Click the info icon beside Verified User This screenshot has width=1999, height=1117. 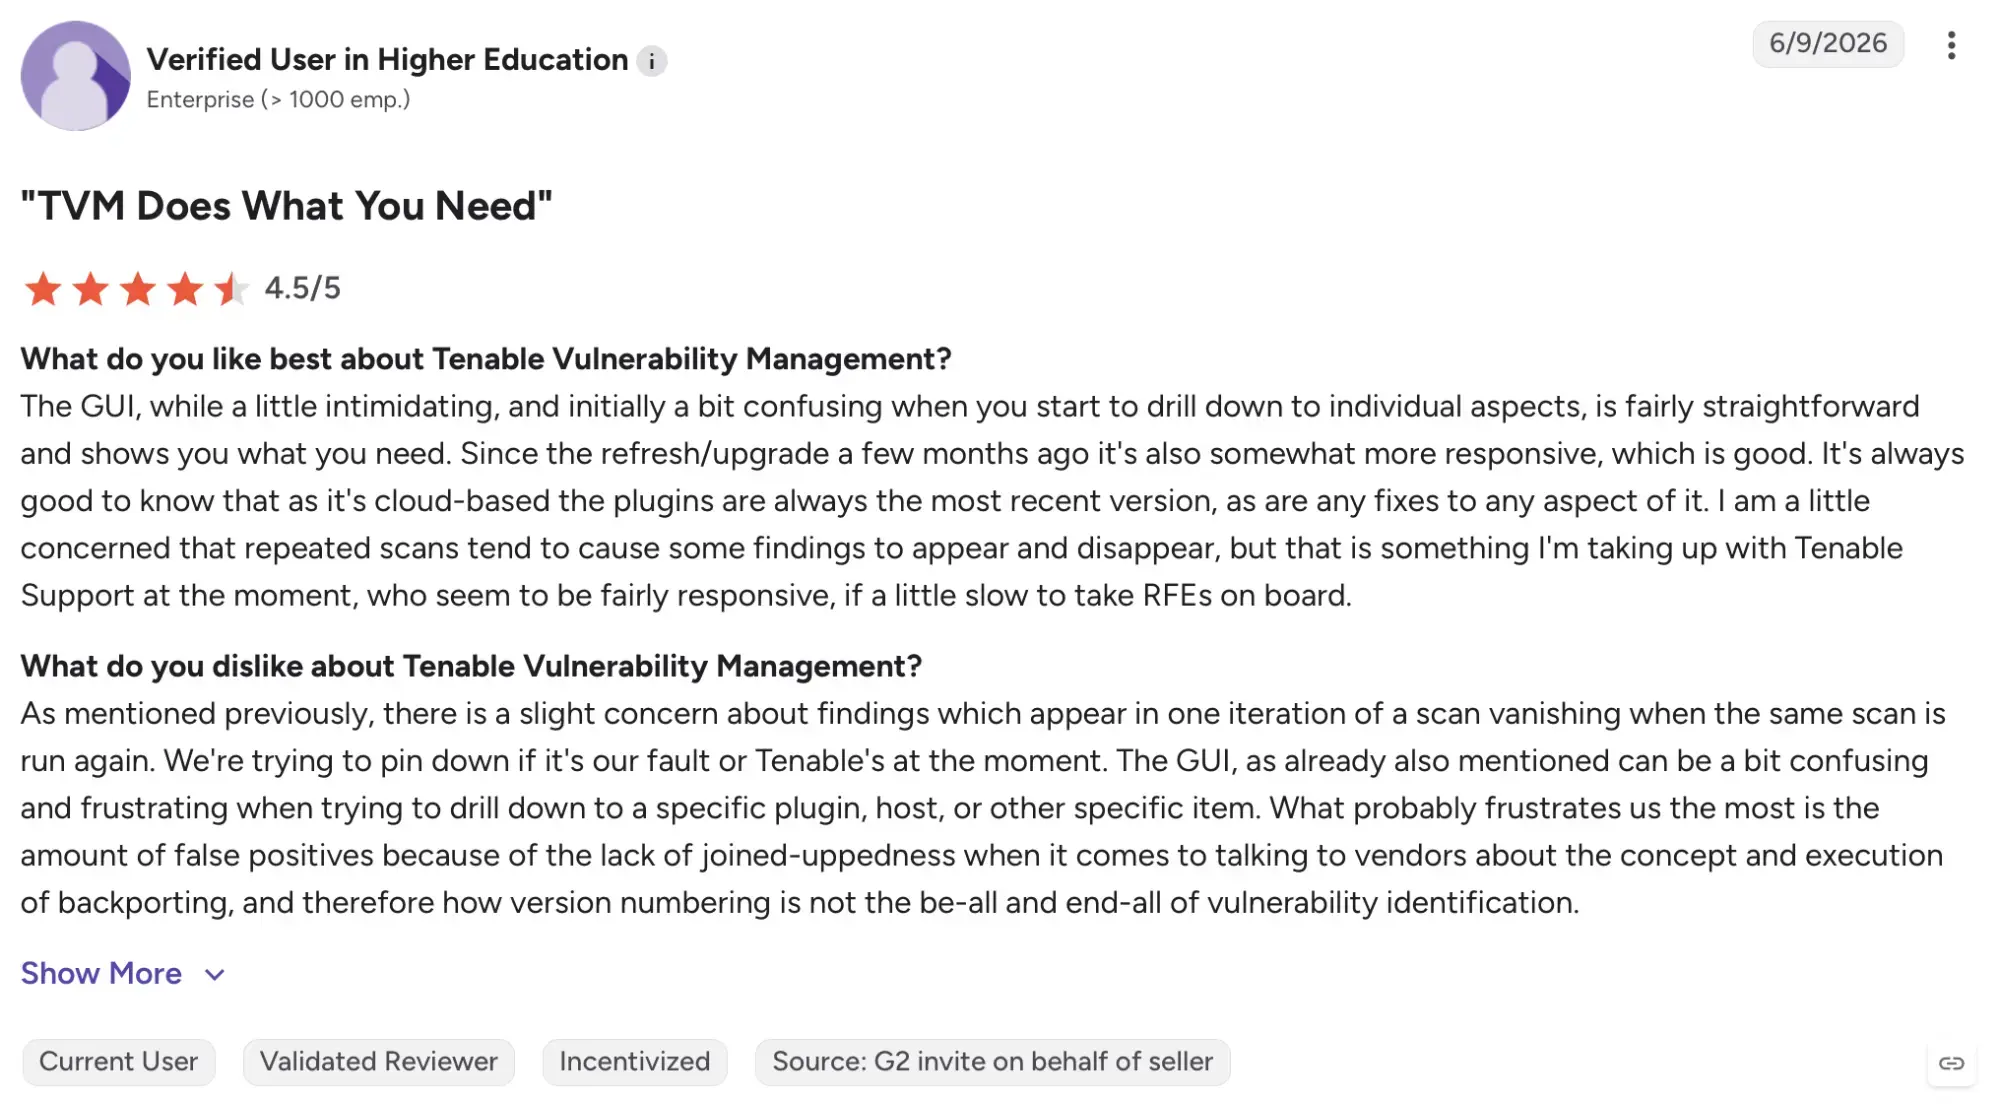coord(651,61)
